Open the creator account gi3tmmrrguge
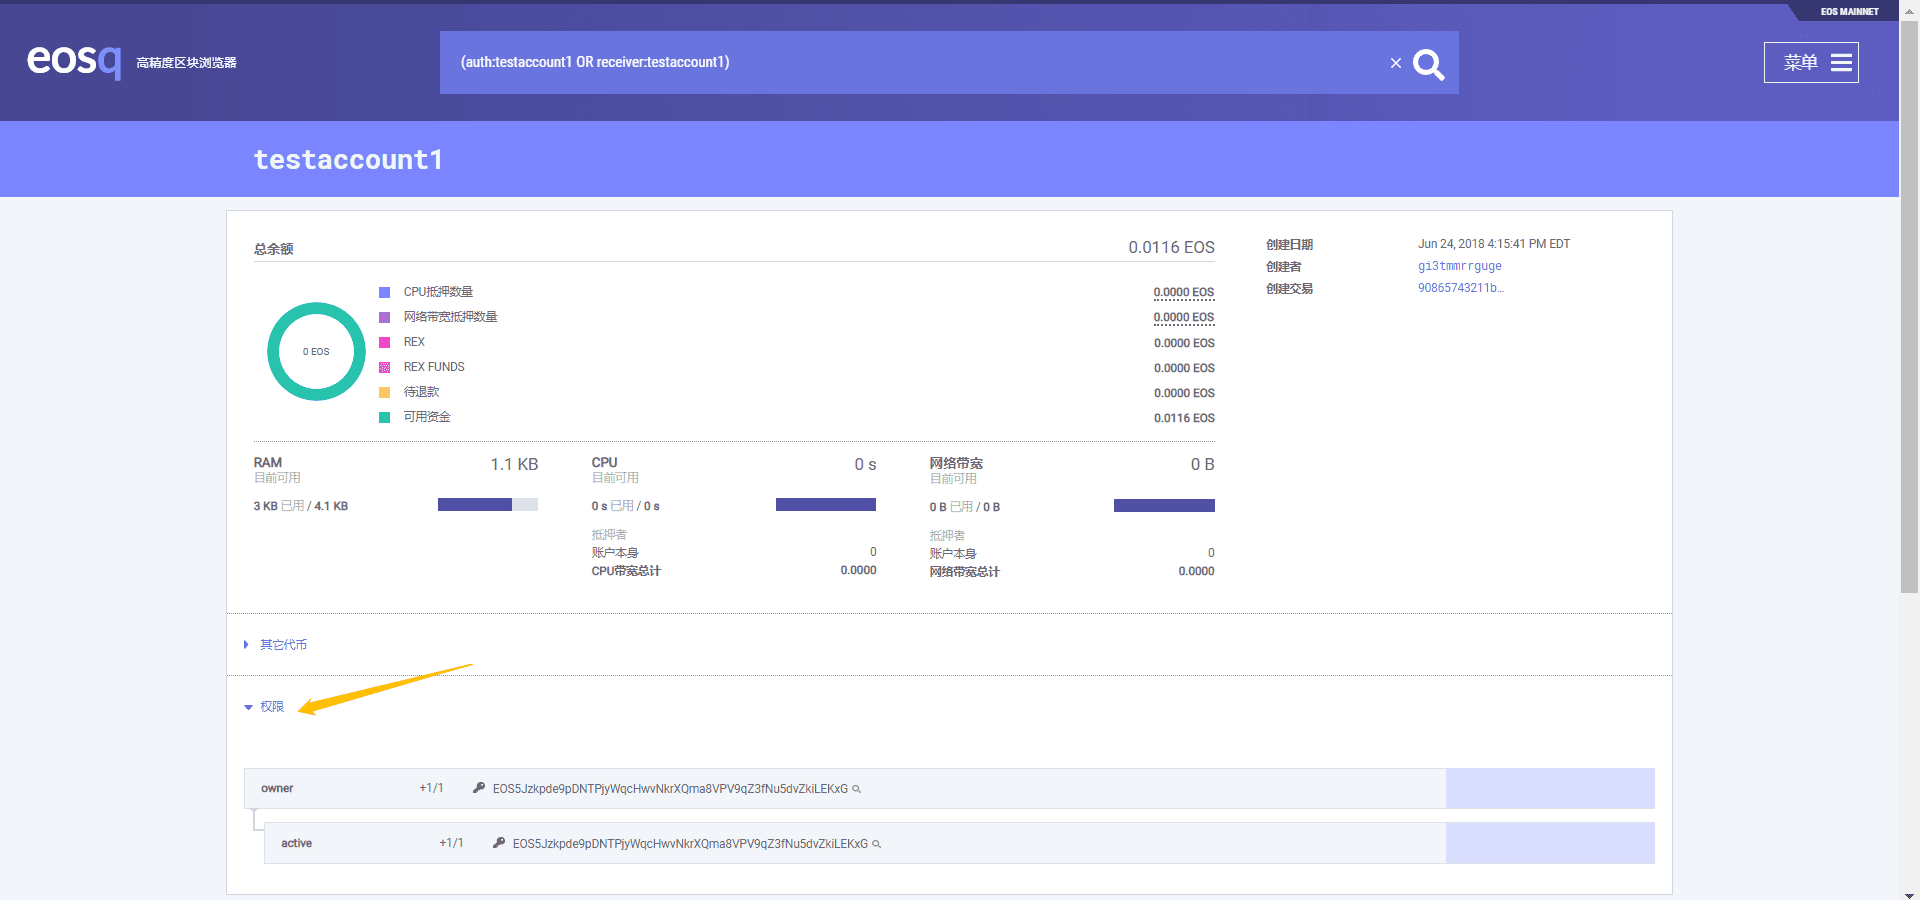The image size is (1920, 900). coord(1459,266)
